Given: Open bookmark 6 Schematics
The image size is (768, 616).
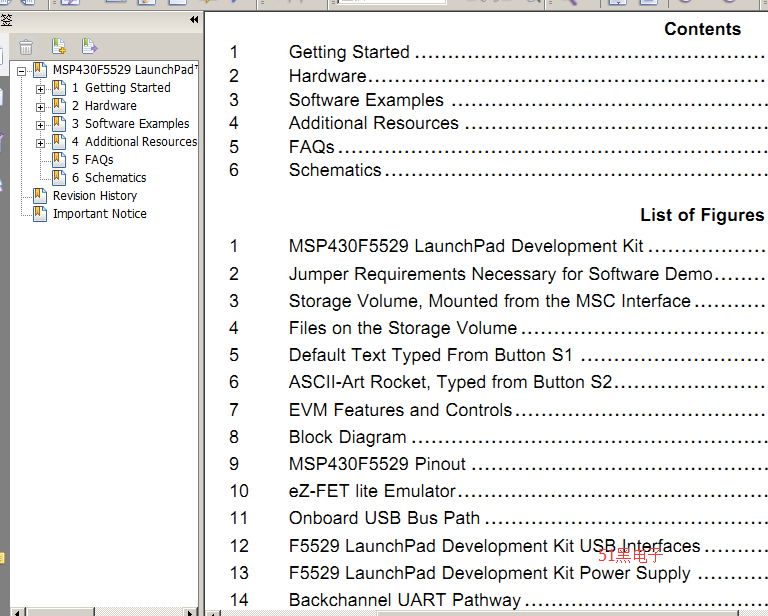Looking at the screenshot, I should [x=109, y=178].
